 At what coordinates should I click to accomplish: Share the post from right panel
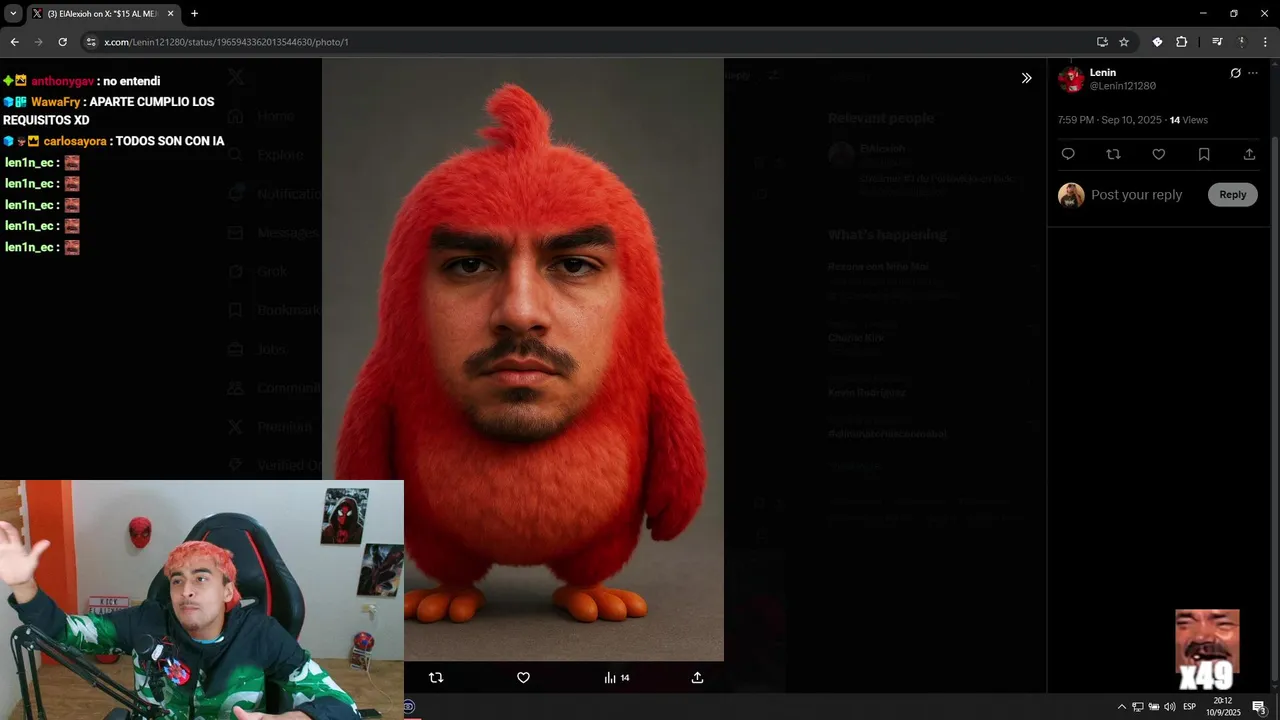(1249, 154)
